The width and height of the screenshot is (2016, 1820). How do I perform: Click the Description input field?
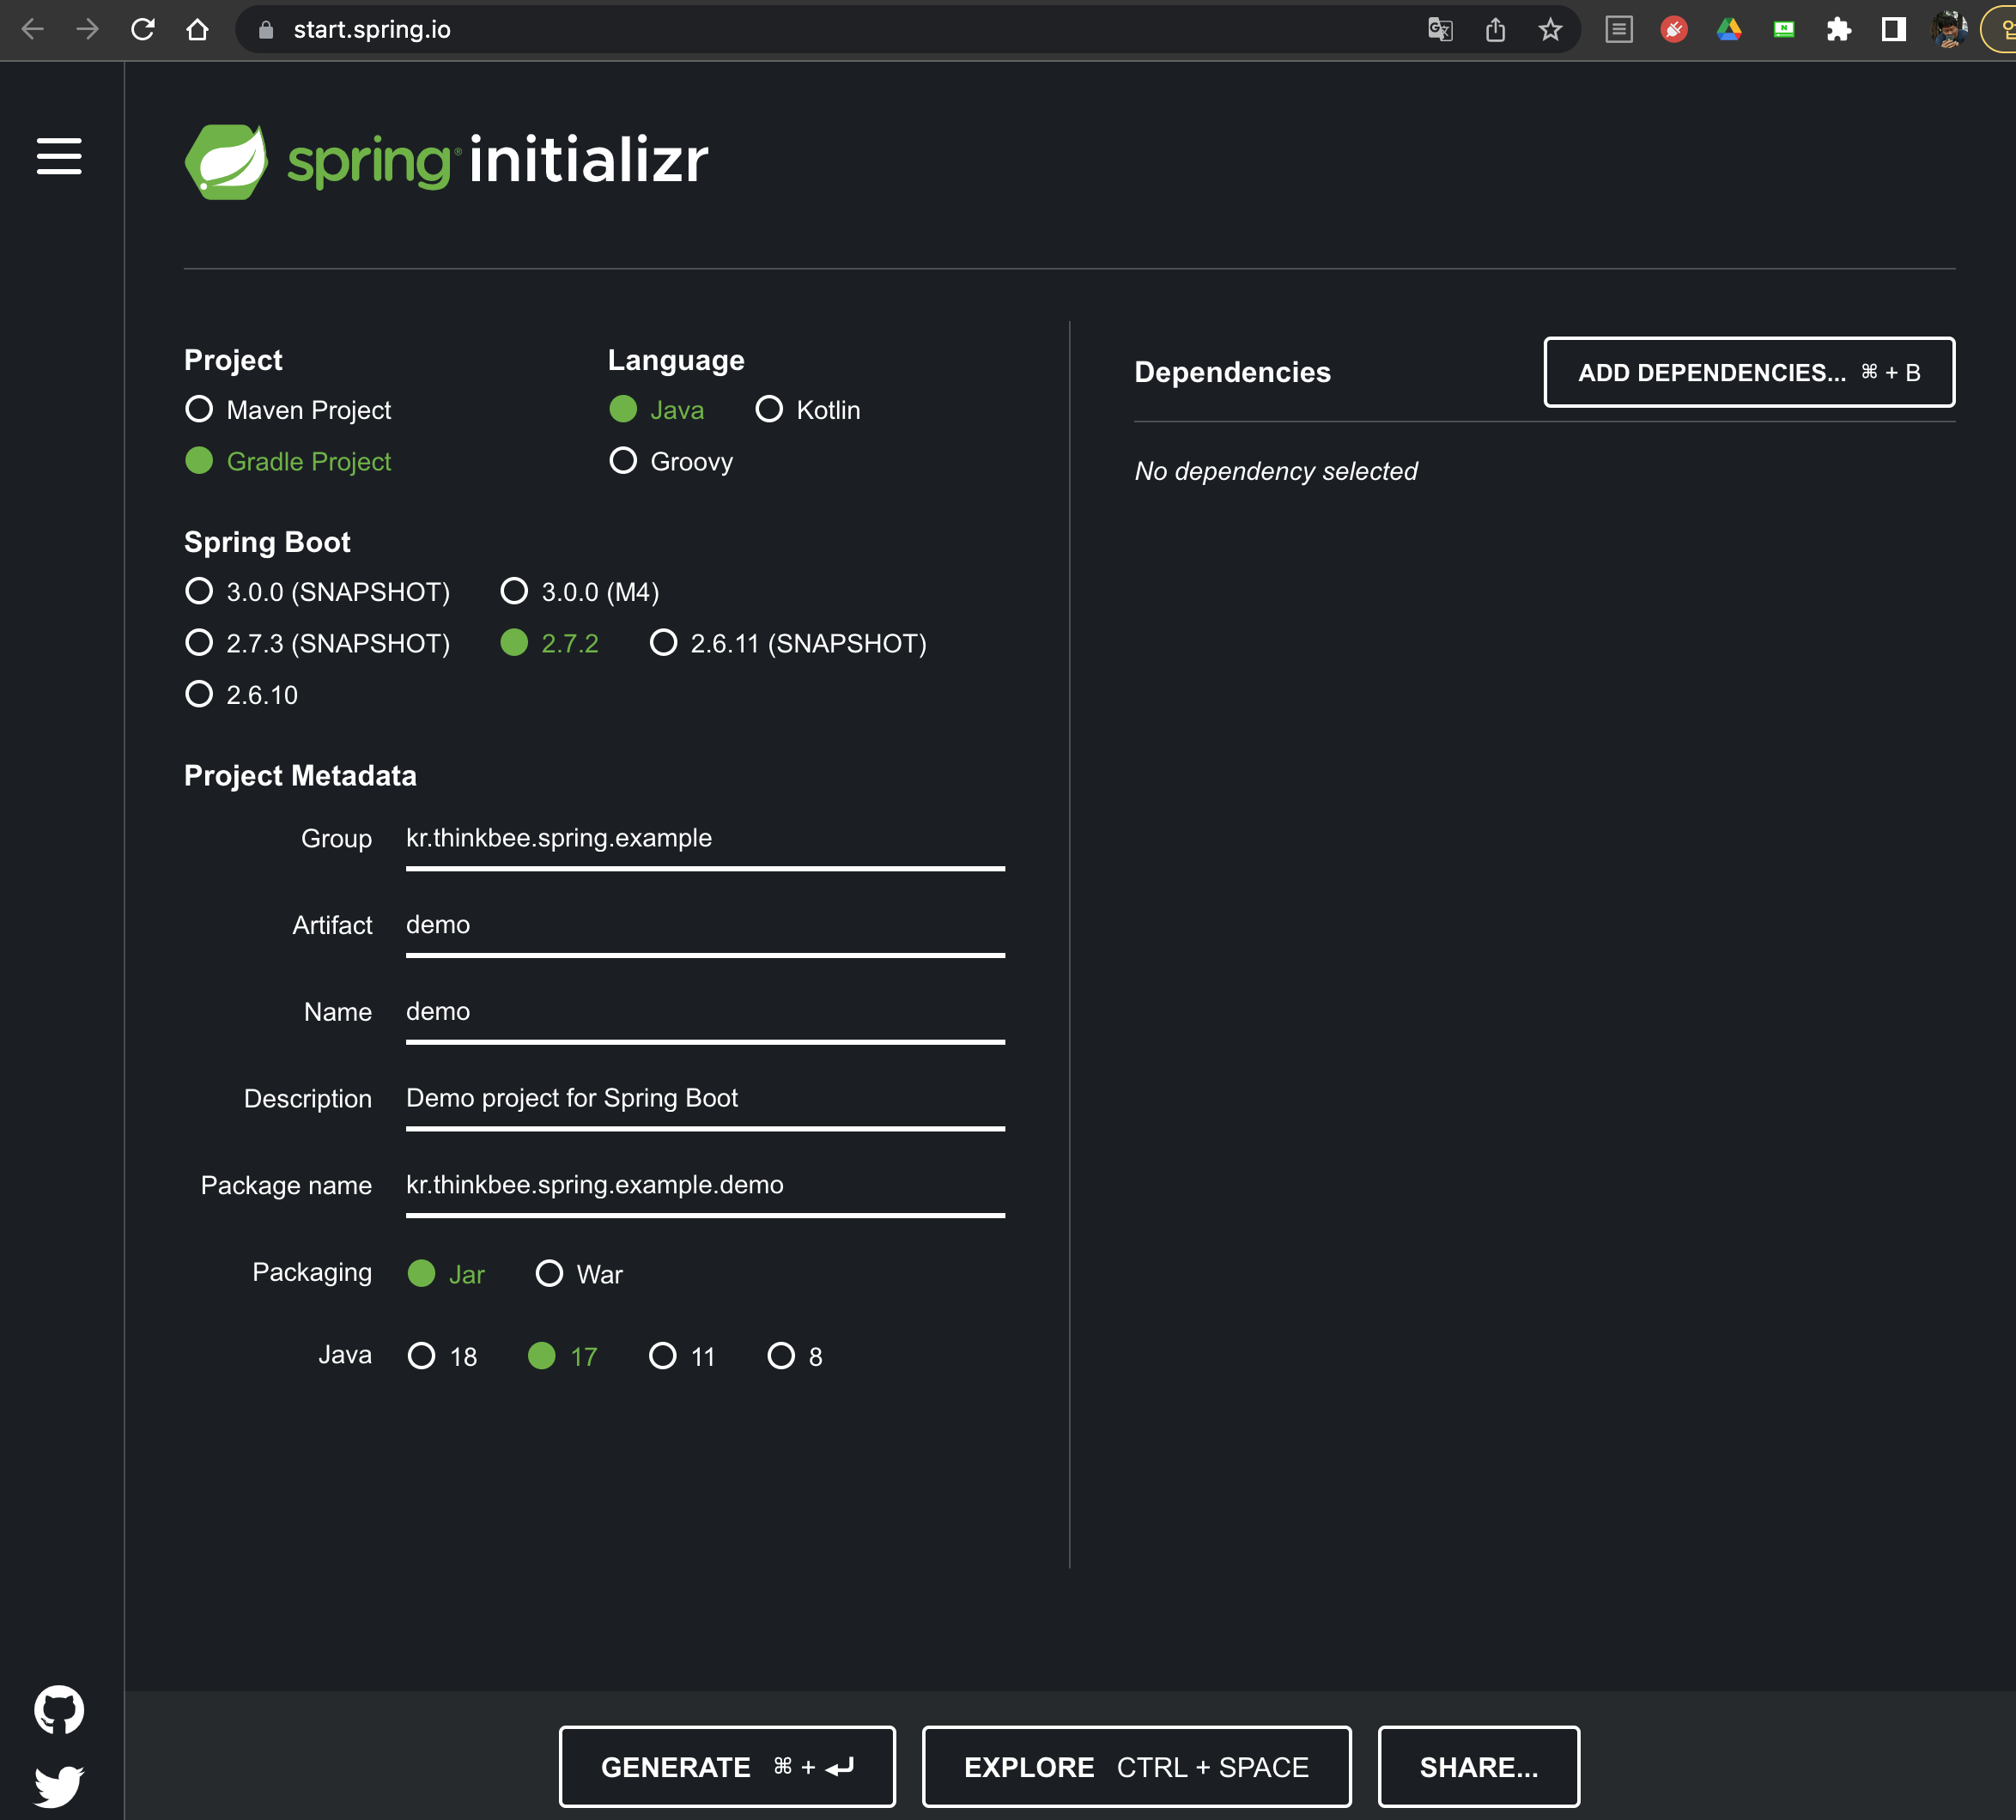click(705, 1100)
